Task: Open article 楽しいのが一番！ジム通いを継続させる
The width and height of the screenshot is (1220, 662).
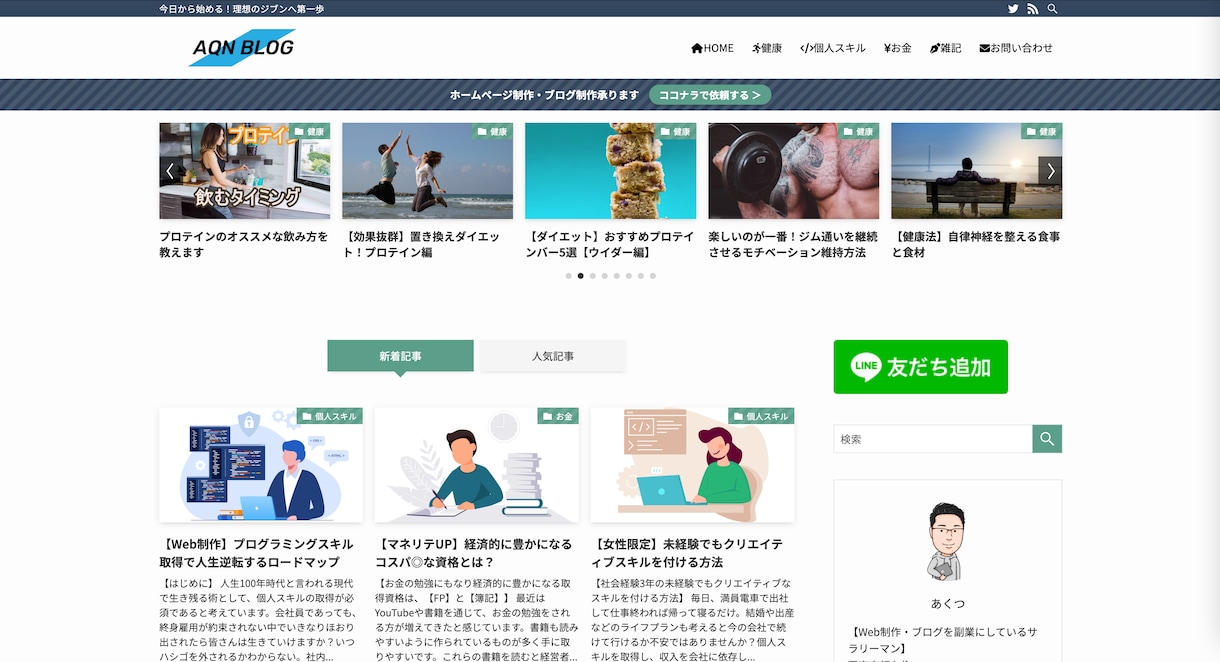Action: (793, 244)
